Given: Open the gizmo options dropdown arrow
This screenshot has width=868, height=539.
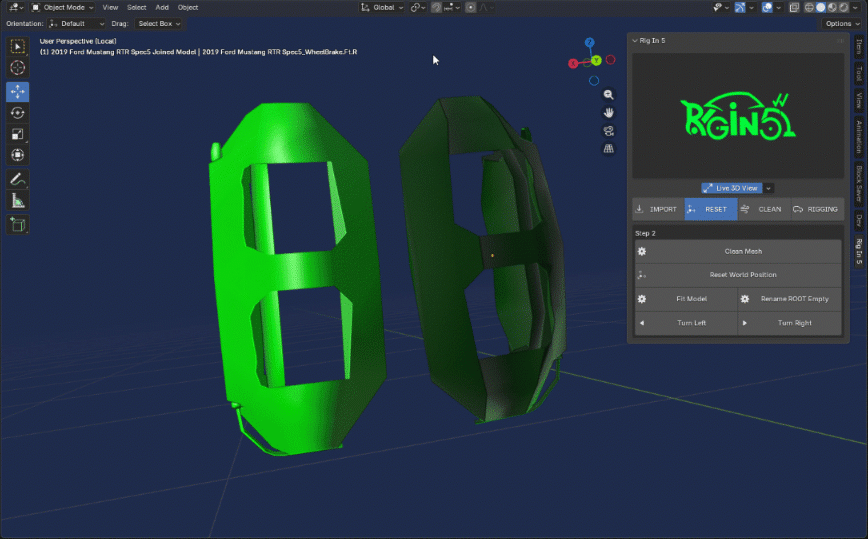Looking at the screenshot, I should [x=751, y=7].
